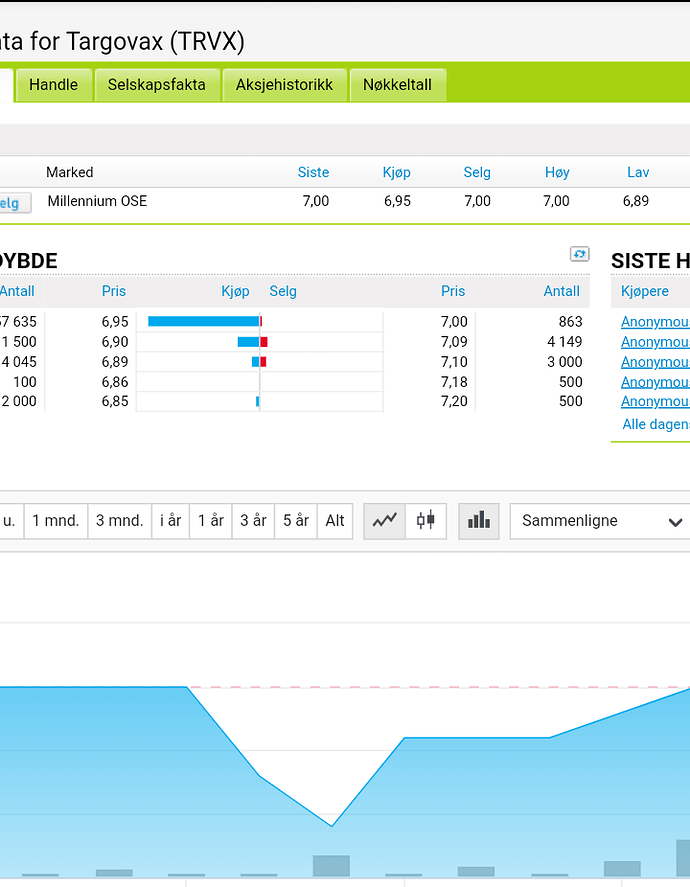Open the Nøkkeltall tab
The image size is (690, 887).
click(397, 85)
